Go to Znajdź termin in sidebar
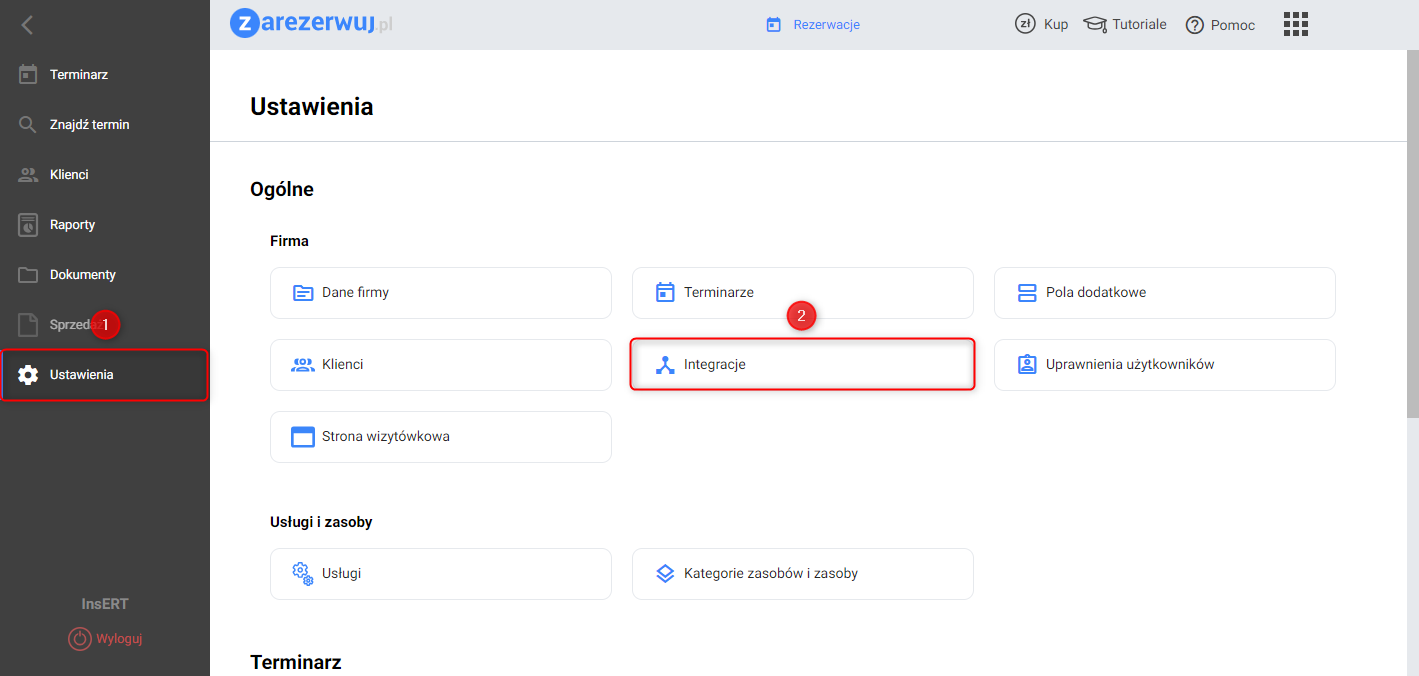Image resolution: width=1419 pixels, height=676 pixels. coord(89,125)
